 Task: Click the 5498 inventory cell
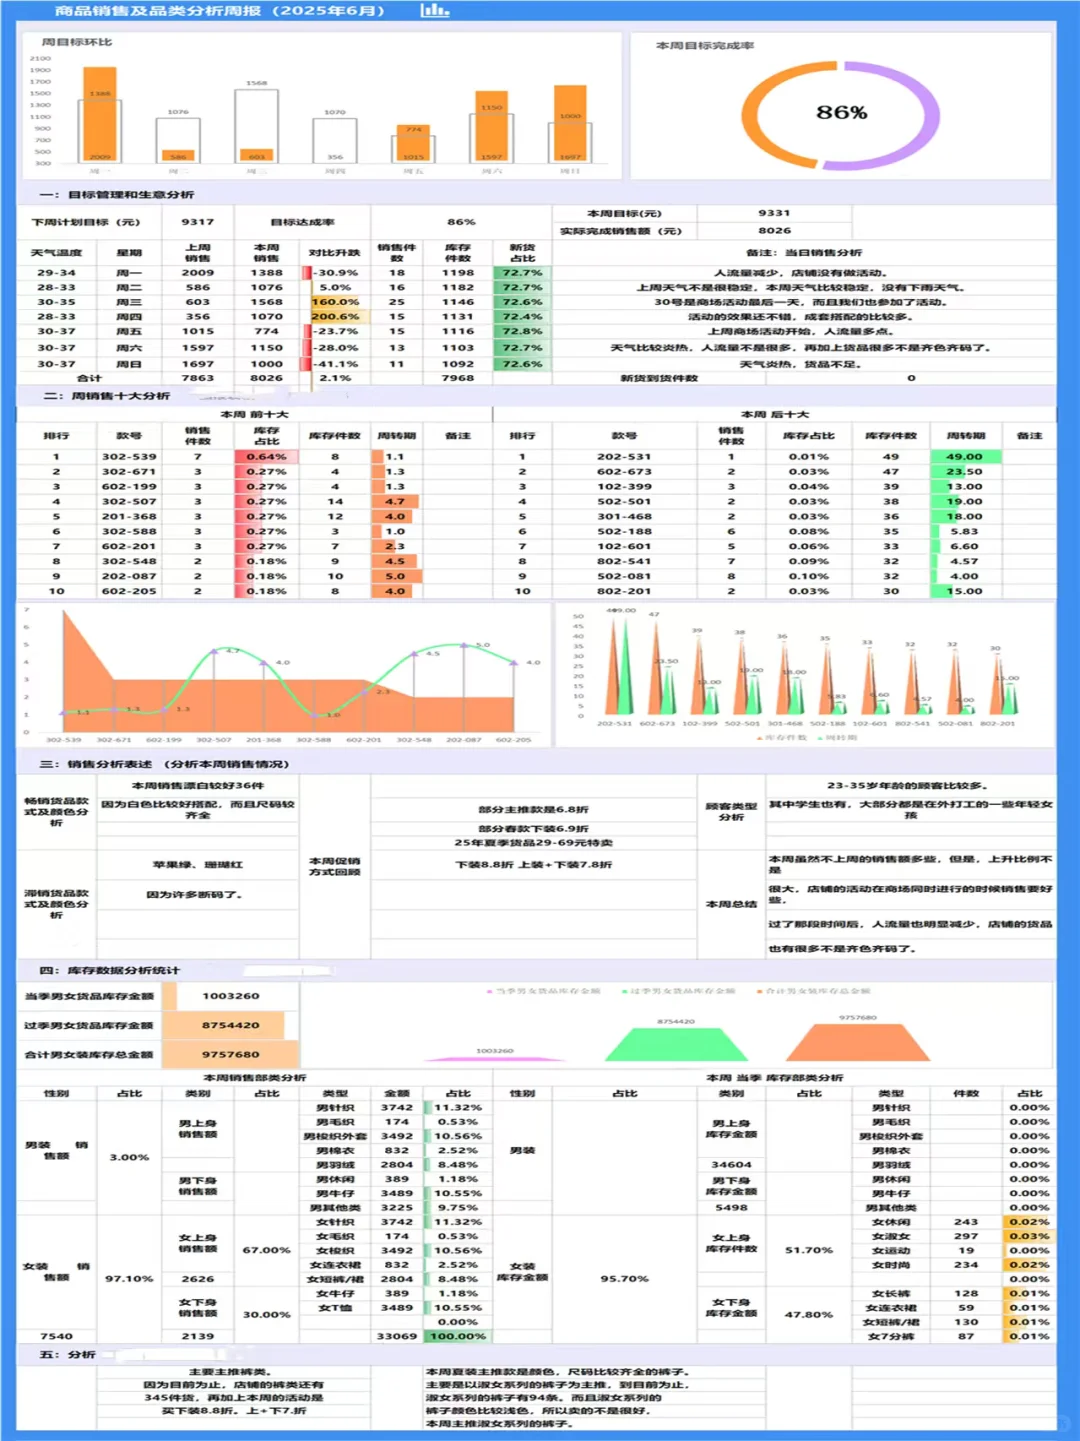(731, 1208)
